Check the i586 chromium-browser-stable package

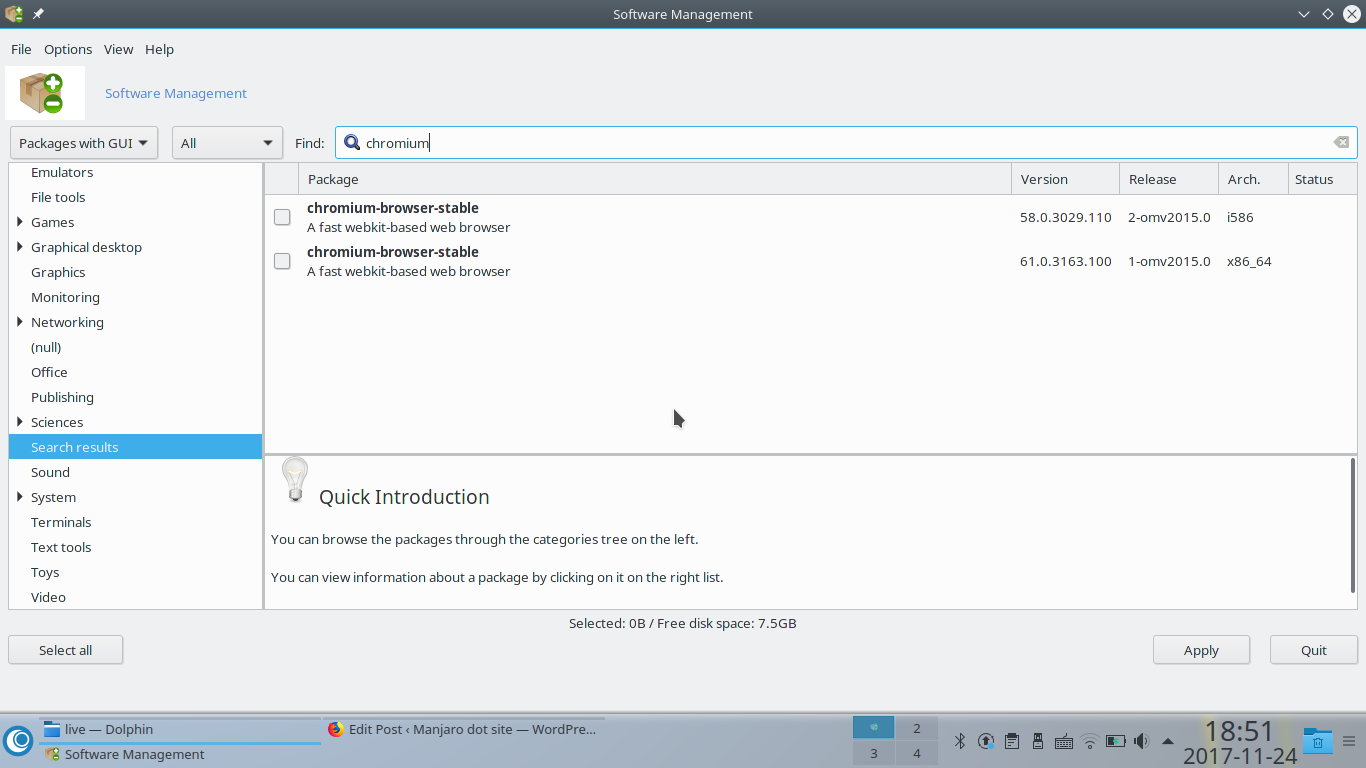click(282, 217)
